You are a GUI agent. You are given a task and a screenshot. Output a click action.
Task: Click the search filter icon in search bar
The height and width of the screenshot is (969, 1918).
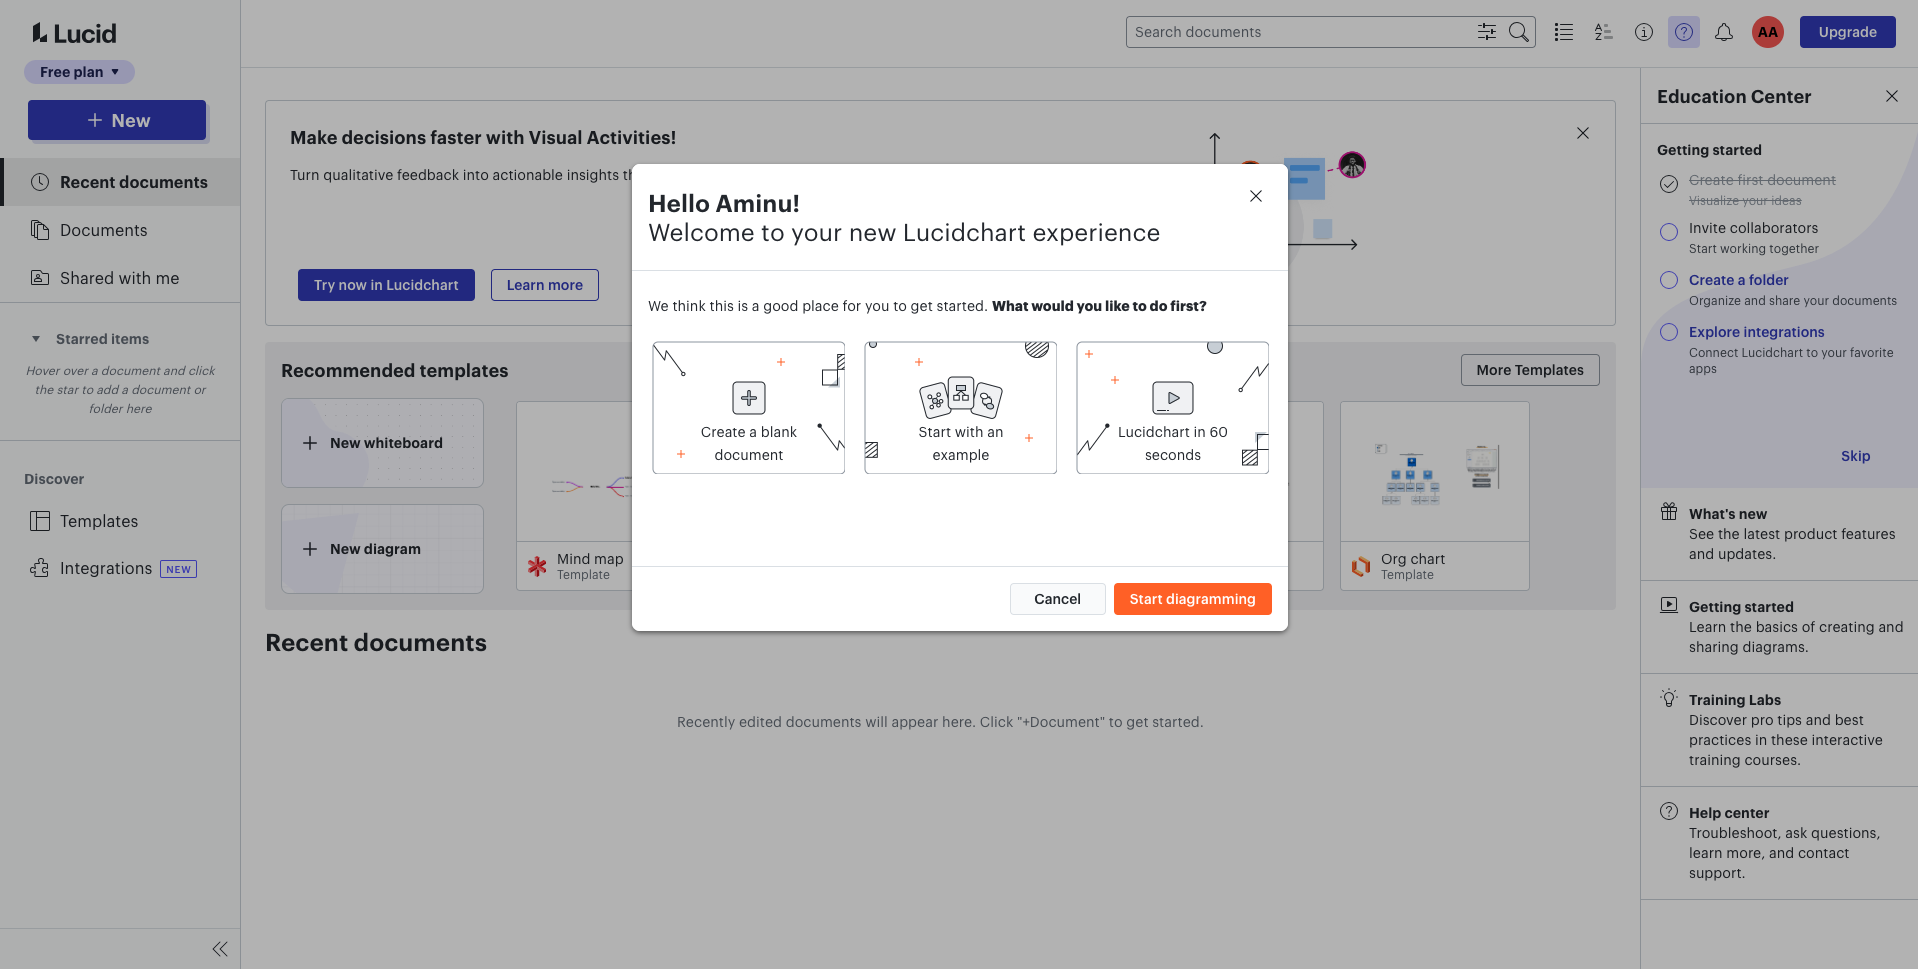tap(1487, 32)
